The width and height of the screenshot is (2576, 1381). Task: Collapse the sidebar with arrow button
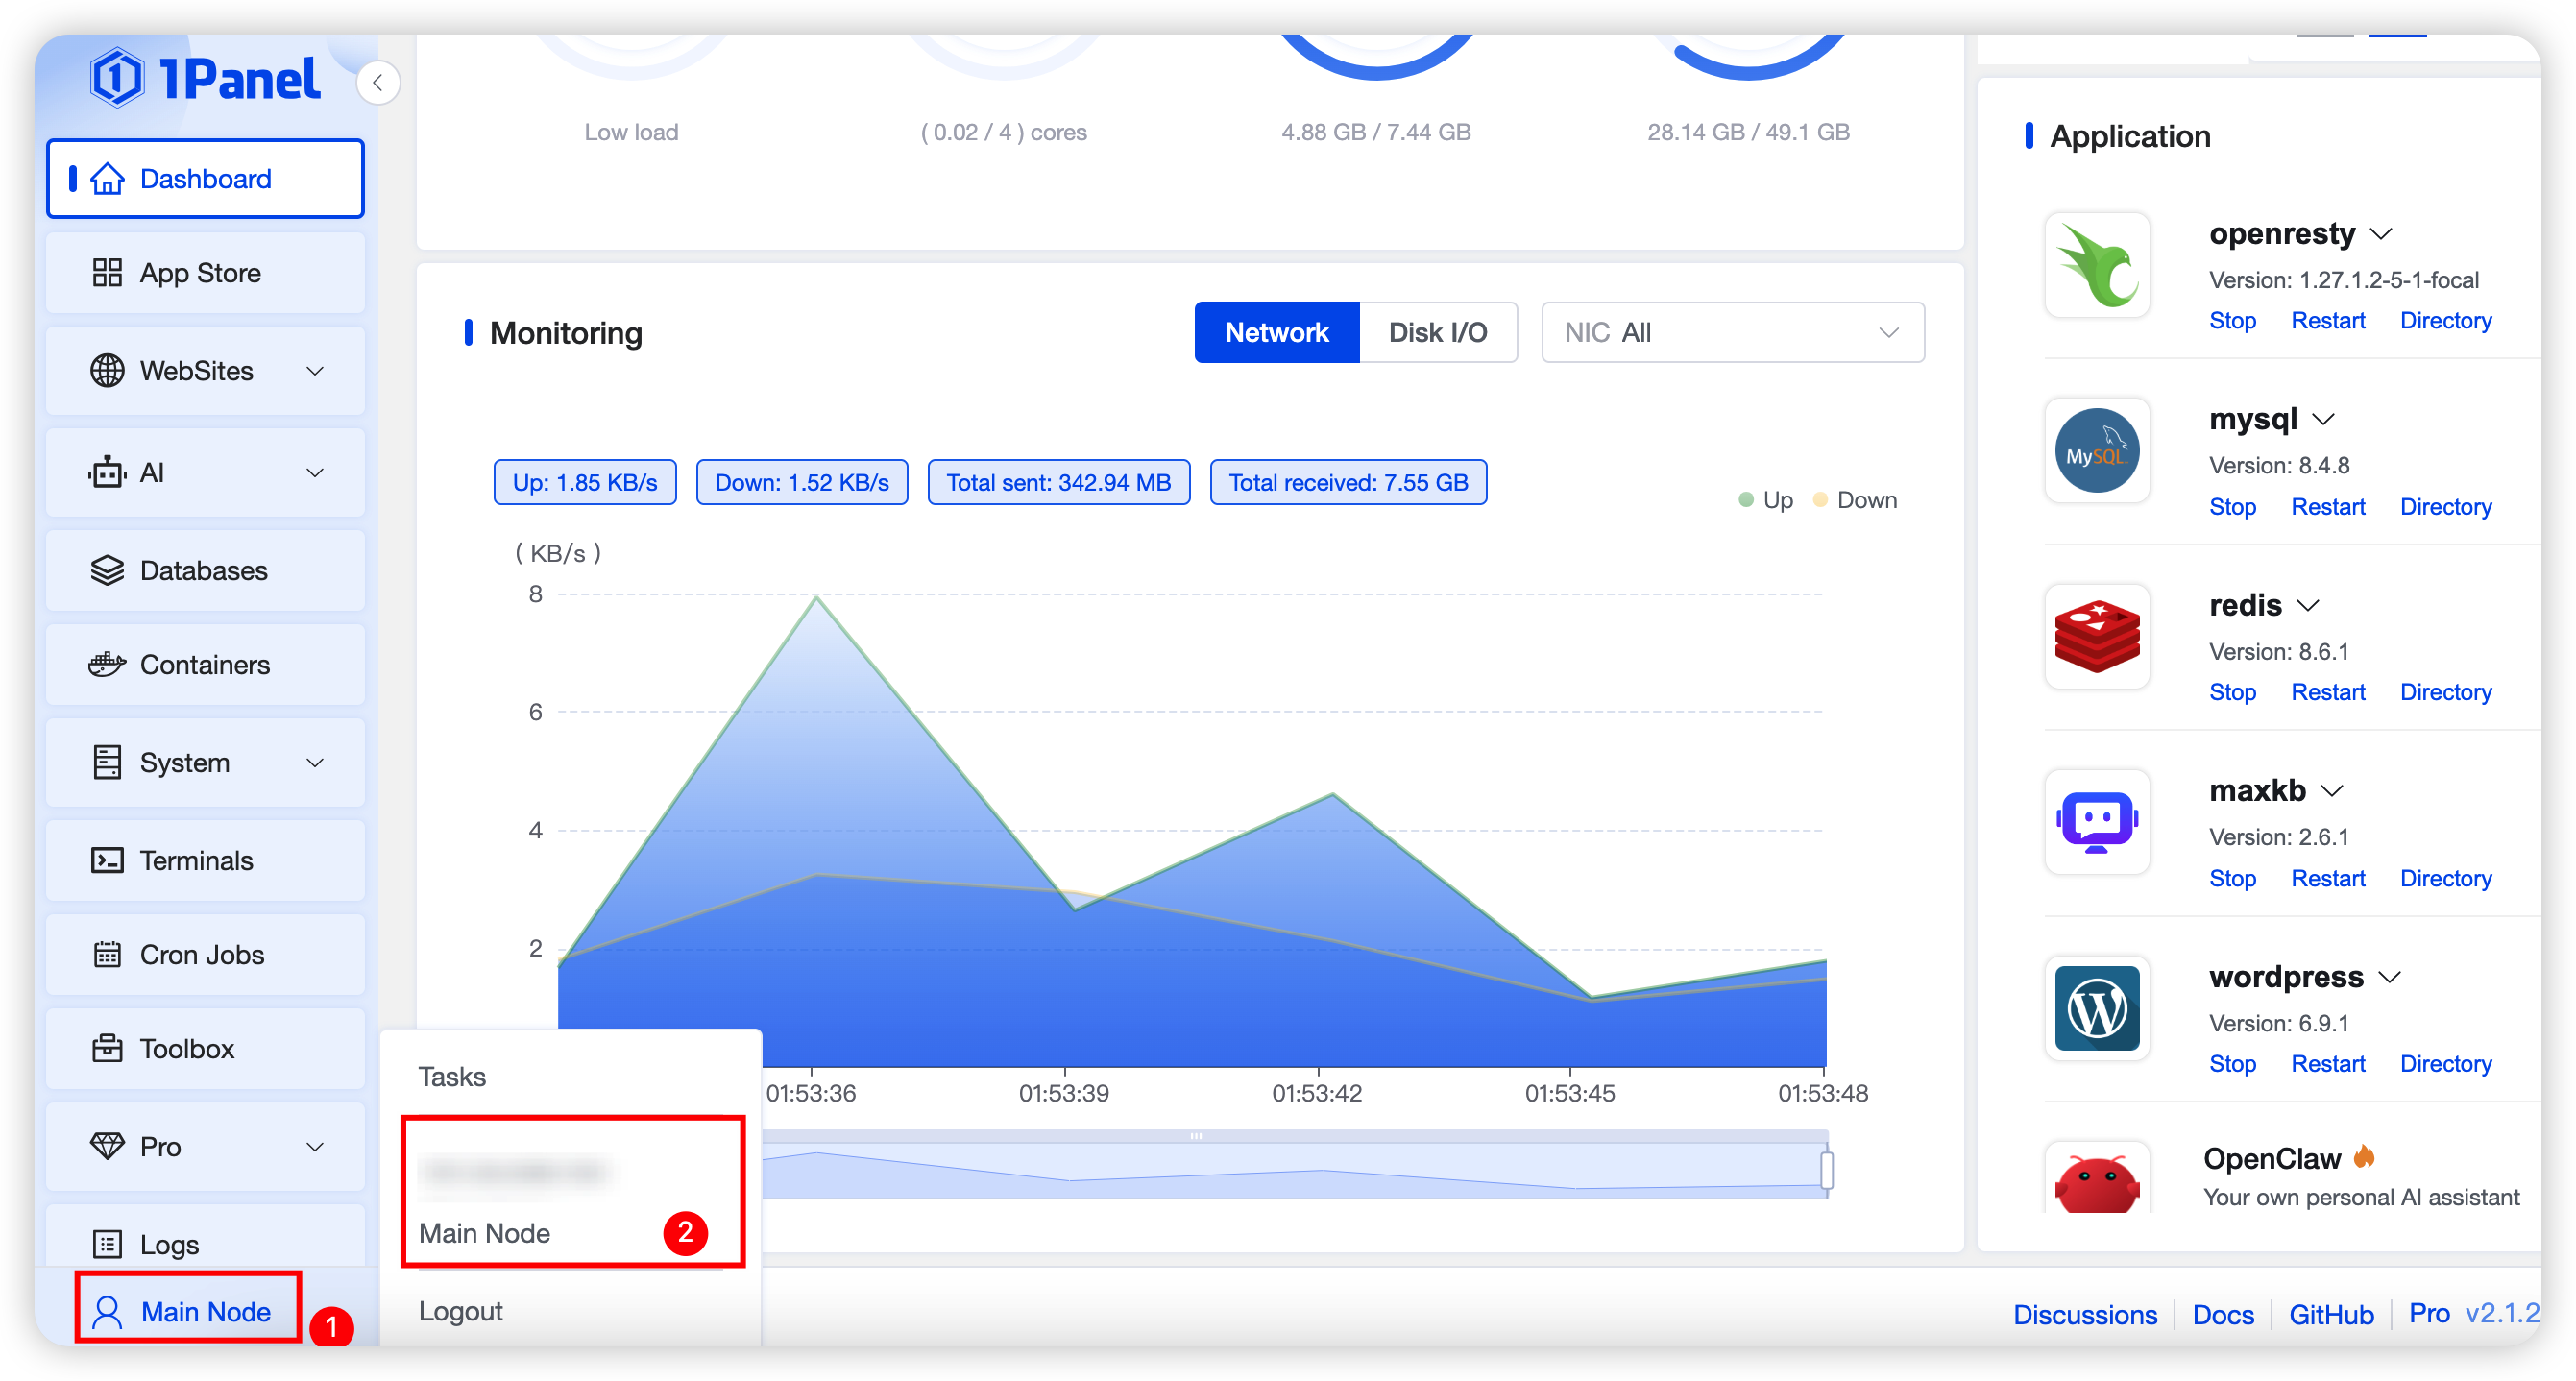click(x=378, y=83)
